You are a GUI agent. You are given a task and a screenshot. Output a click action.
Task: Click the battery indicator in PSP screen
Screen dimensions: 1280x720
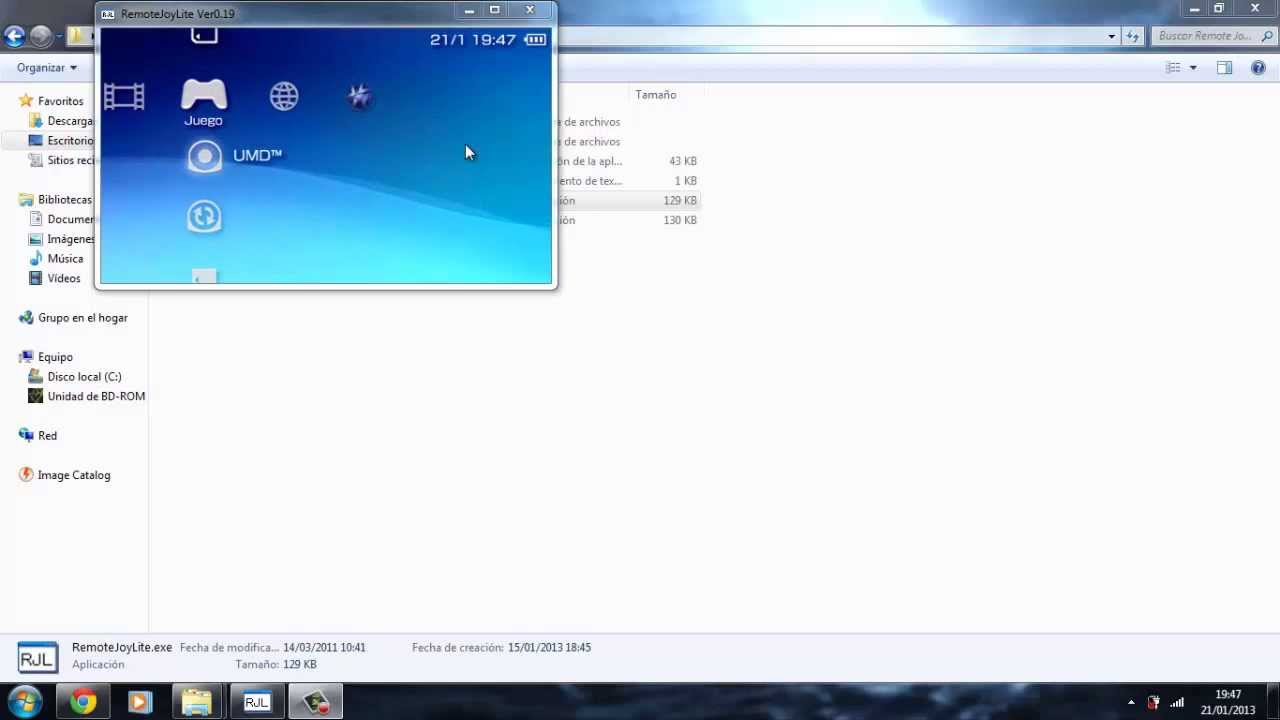[x=536, y=40]
